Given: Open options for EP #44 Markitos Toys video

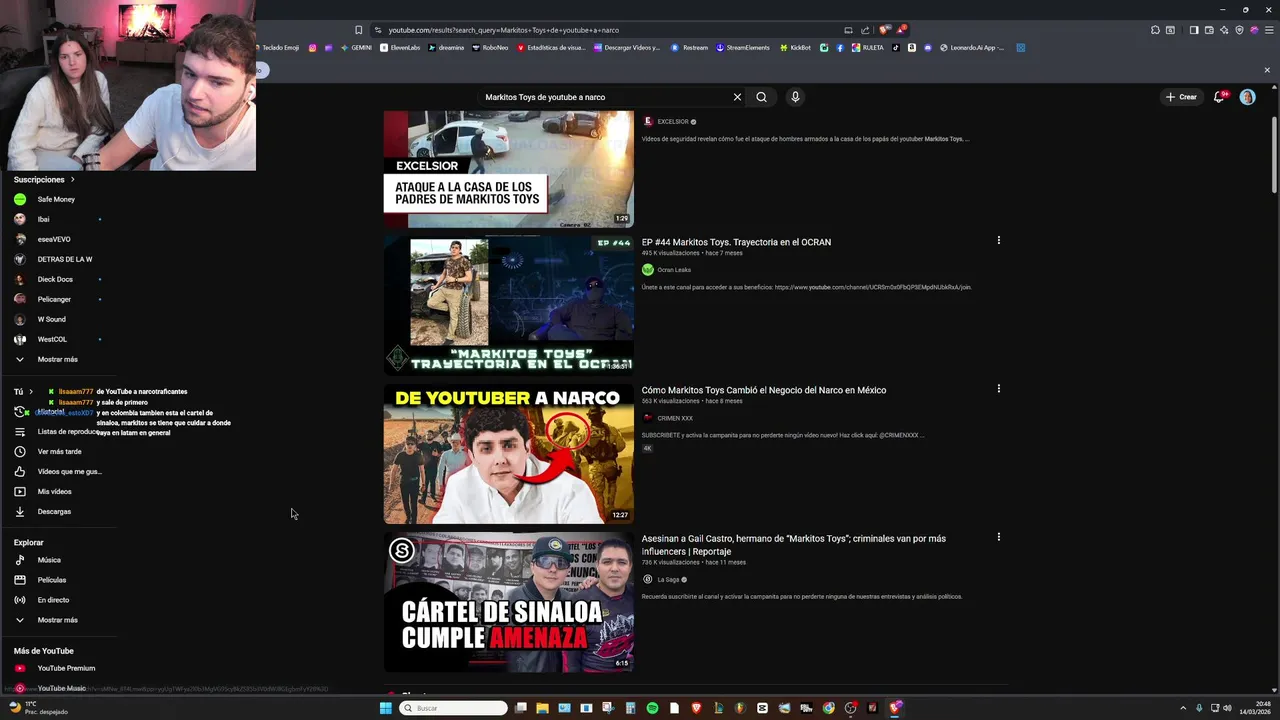Looking at the screenshot, I should (x=998, y=240).
